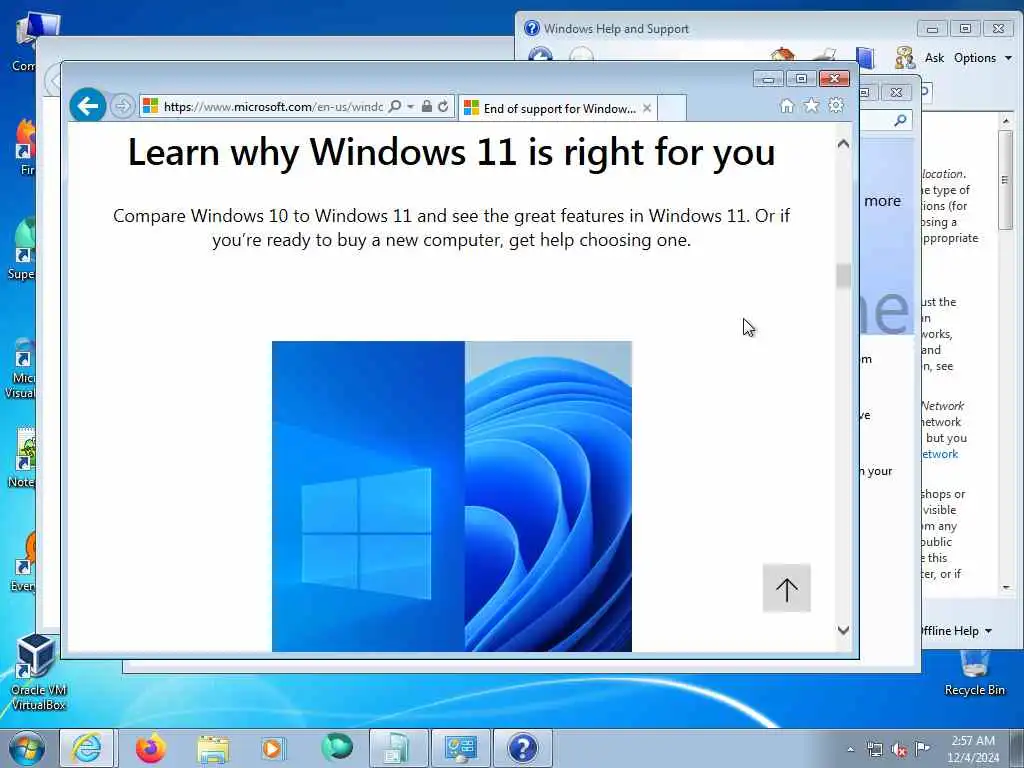Open Internet Explorer tools gear menu

click(x=836, y=105)
